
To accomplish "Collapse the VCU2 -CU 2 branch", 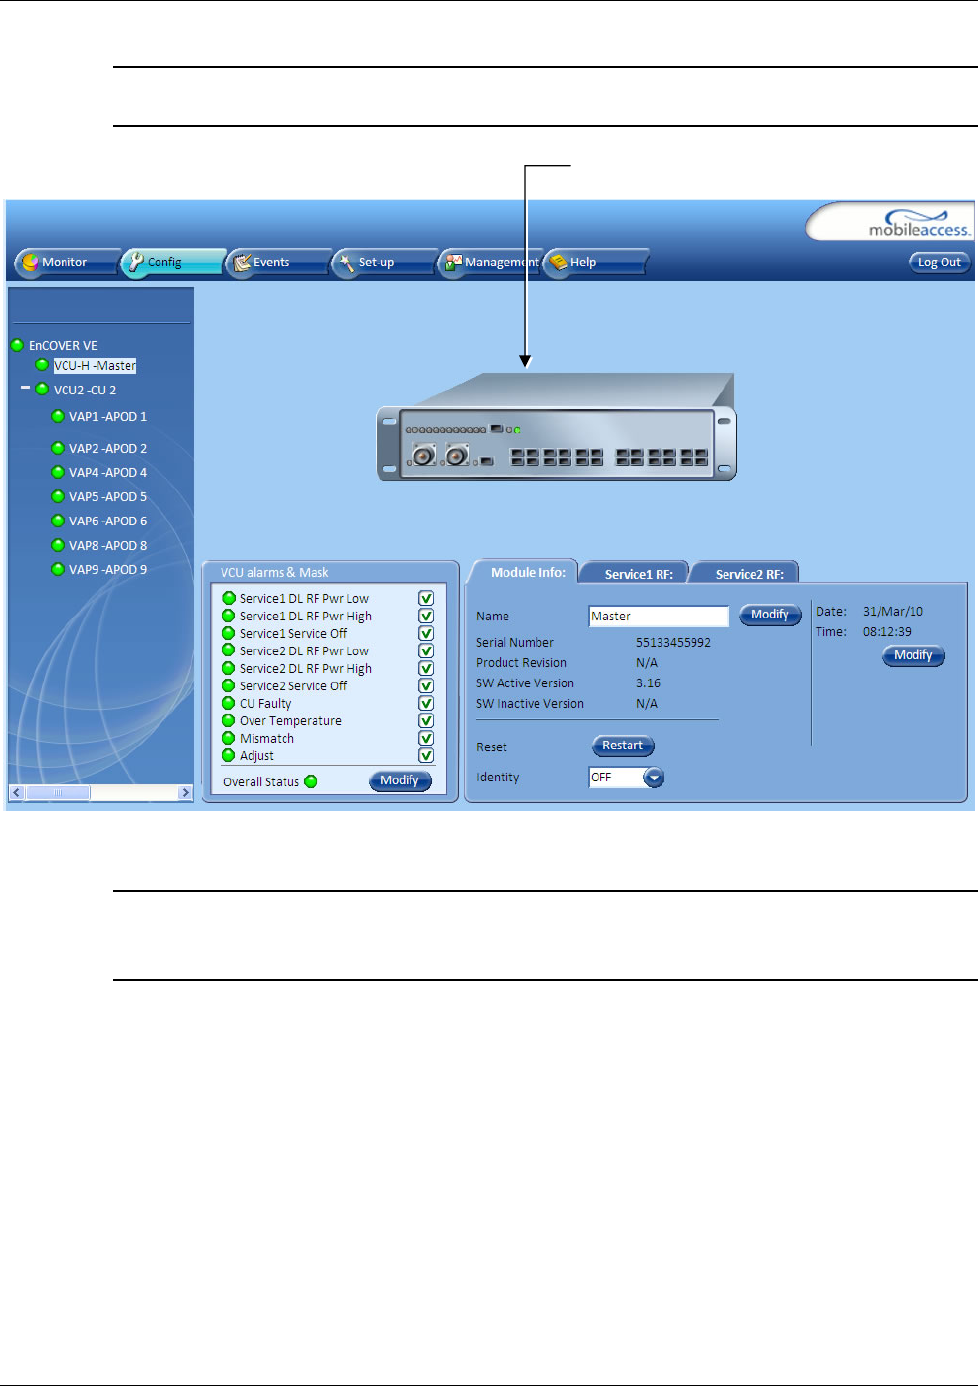I will 25,388.
